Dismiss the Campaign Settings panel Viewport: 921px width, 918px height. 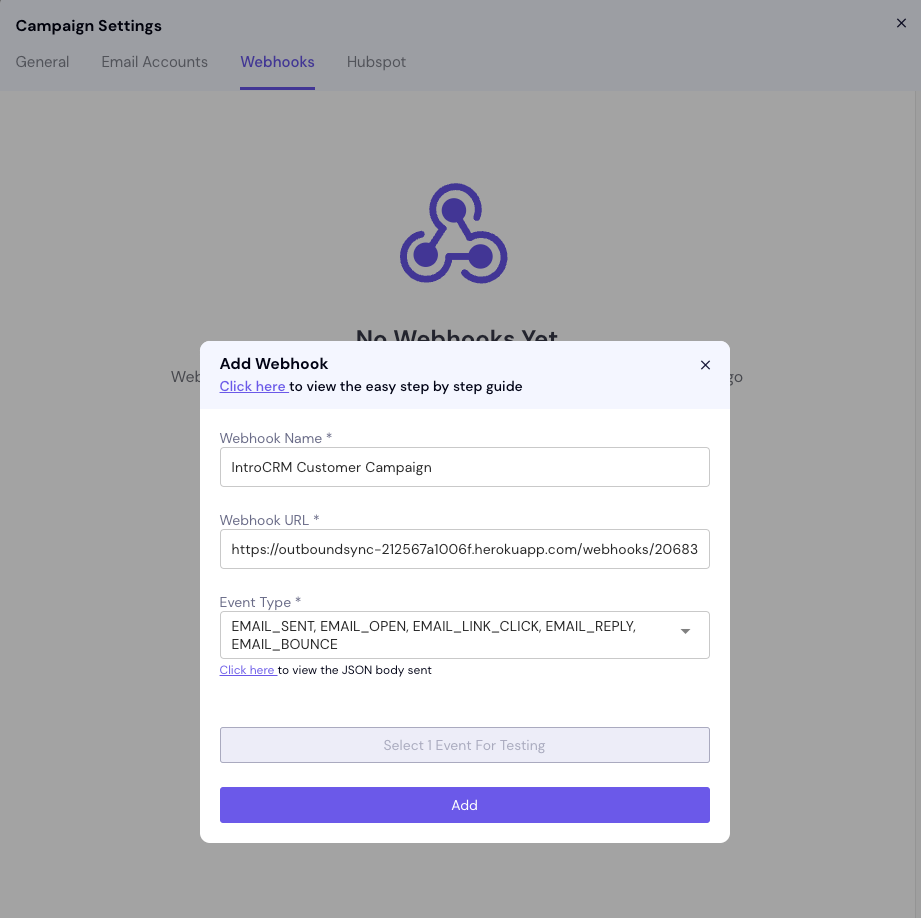tap(901, 23)
